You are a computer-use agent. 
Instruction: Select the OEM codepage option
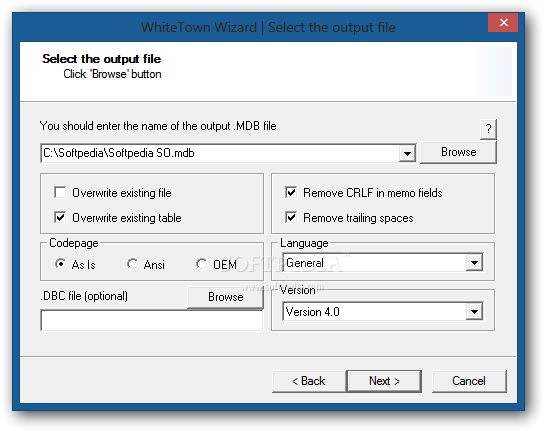[x=201, y=264]
